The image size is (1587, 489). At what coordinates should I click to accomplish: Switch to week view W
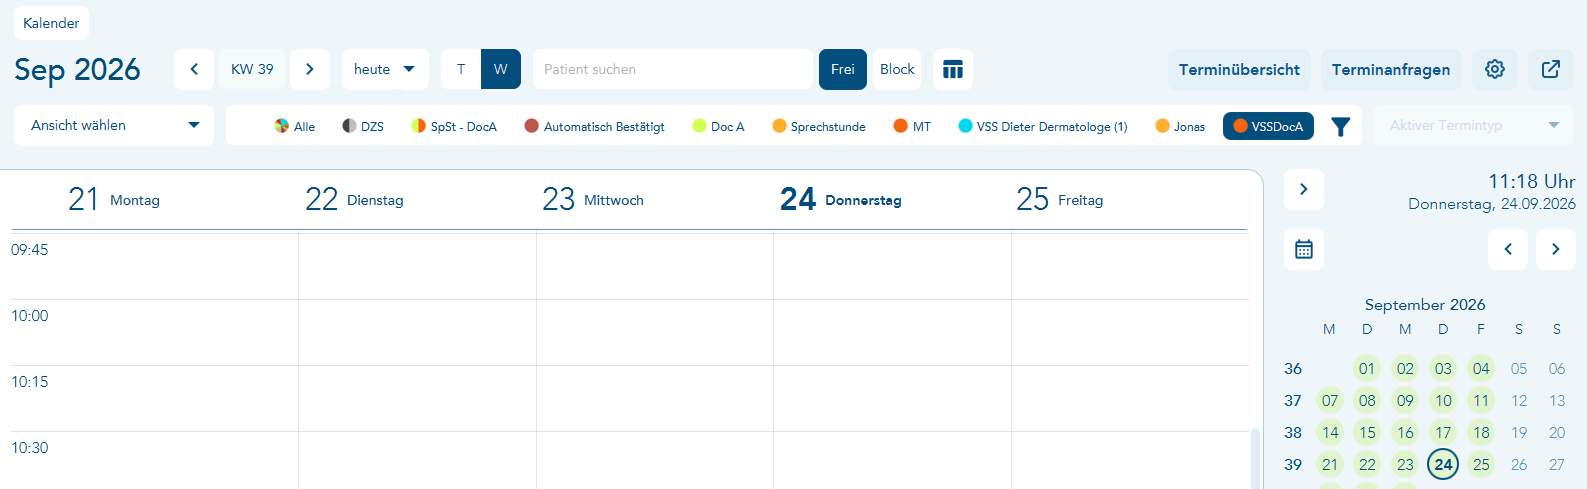pos(501,69)
